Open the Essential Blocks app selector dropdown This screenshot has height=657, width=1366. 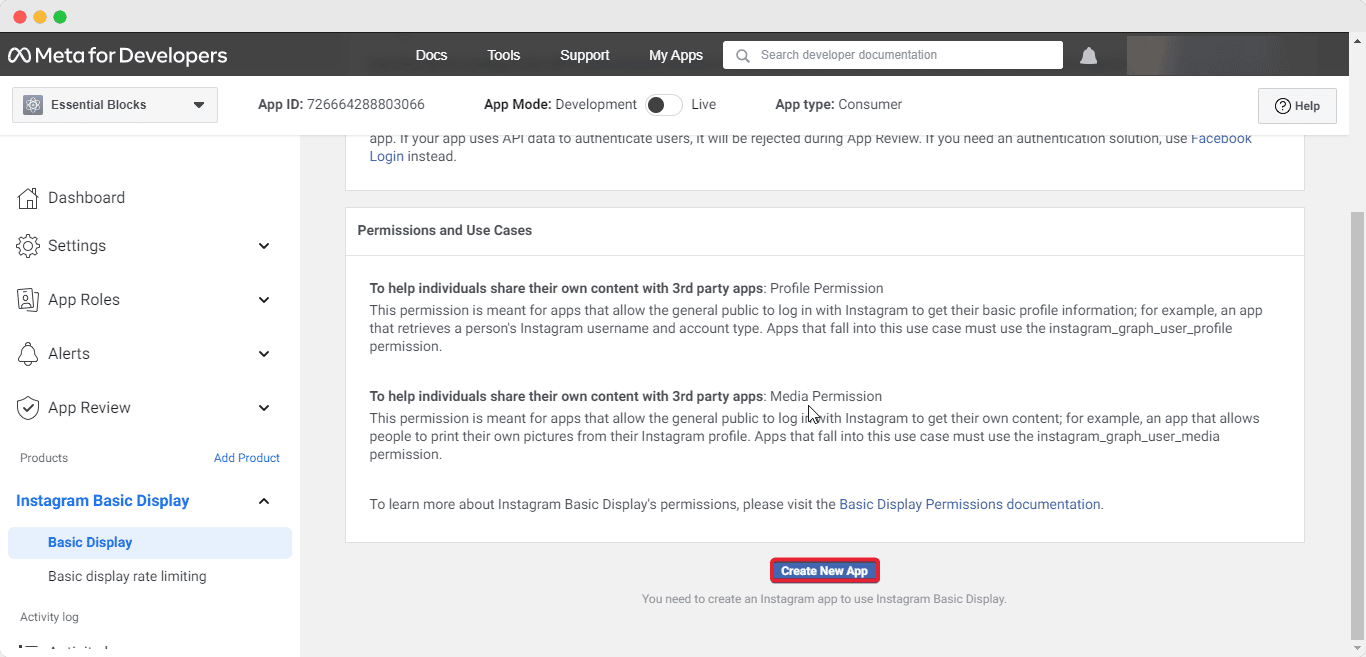pyautogui.click(x=115, y=105)
